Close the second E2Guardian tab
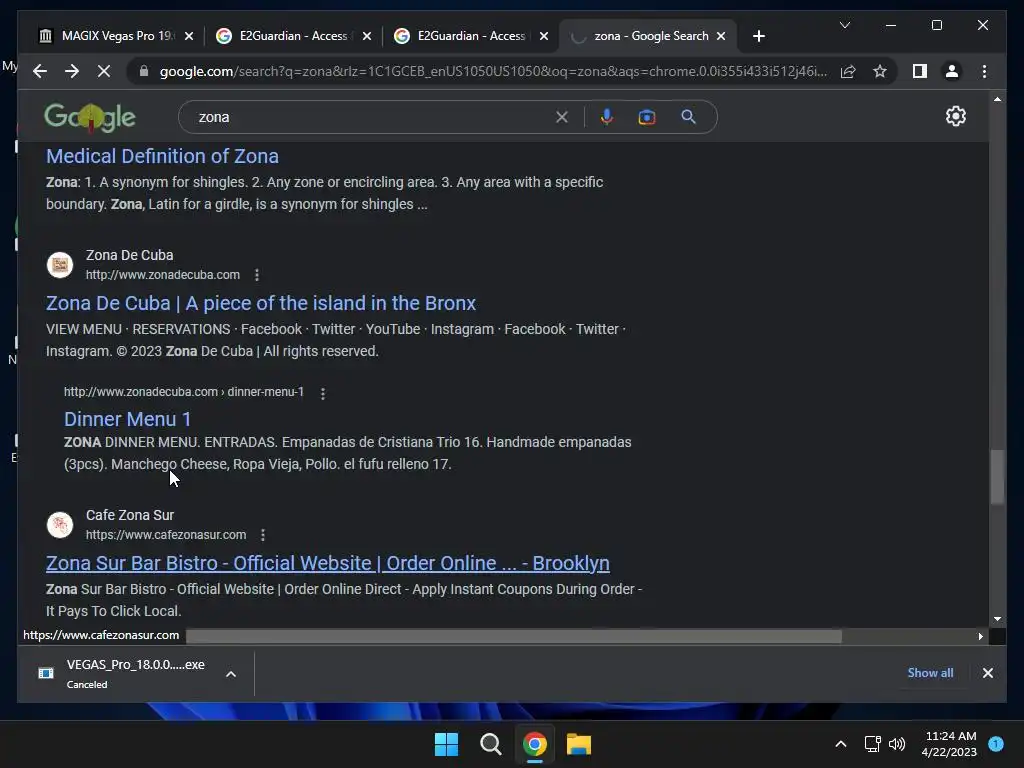Image resolution: width=1024 pixels, height=768 pixels. click(x=543, y=36)
